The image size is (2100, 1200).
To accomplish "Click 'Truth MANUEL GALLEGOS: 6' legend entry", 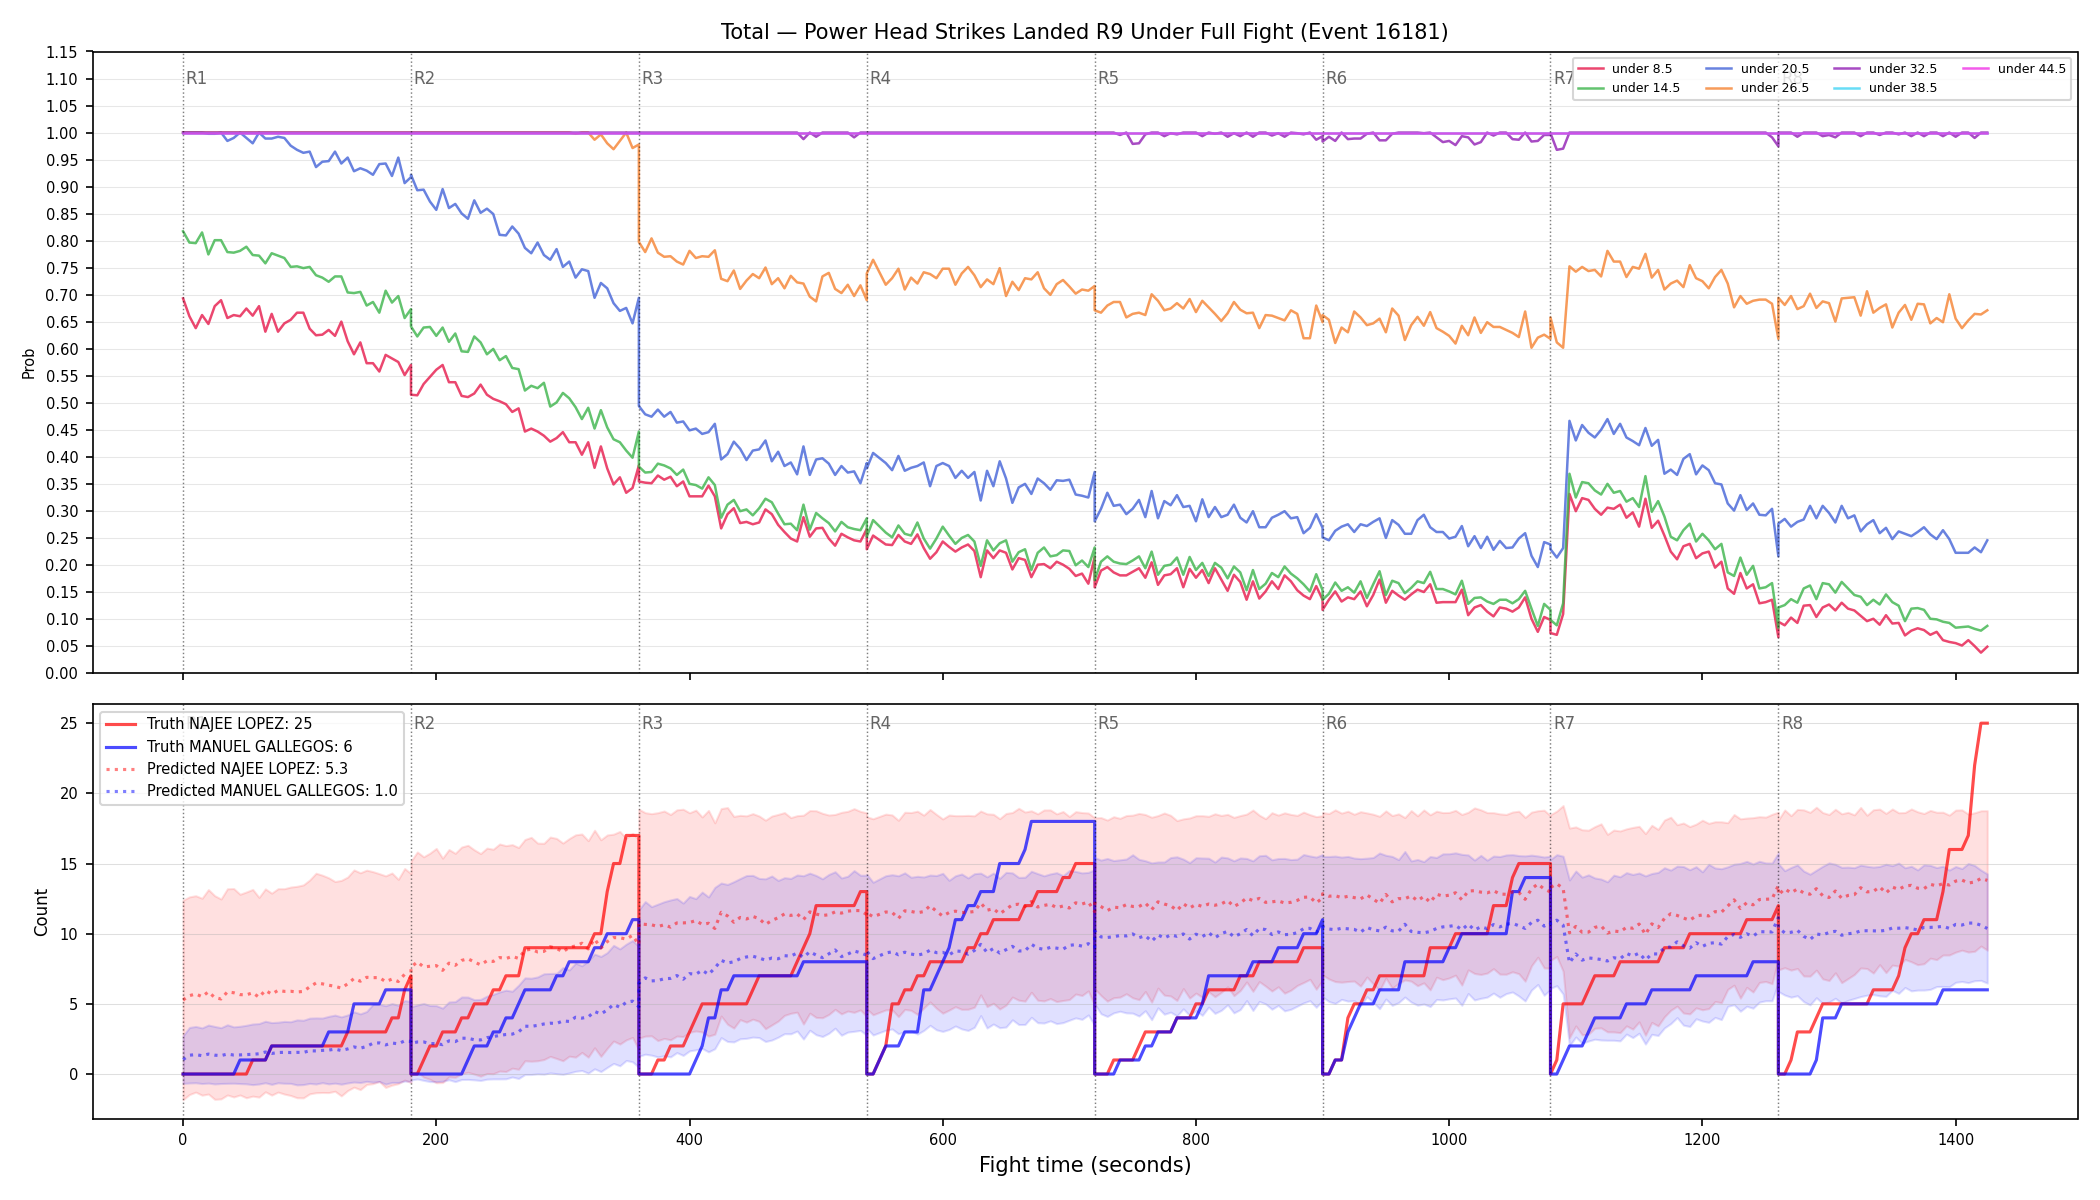I will click(x=228, y=746).
